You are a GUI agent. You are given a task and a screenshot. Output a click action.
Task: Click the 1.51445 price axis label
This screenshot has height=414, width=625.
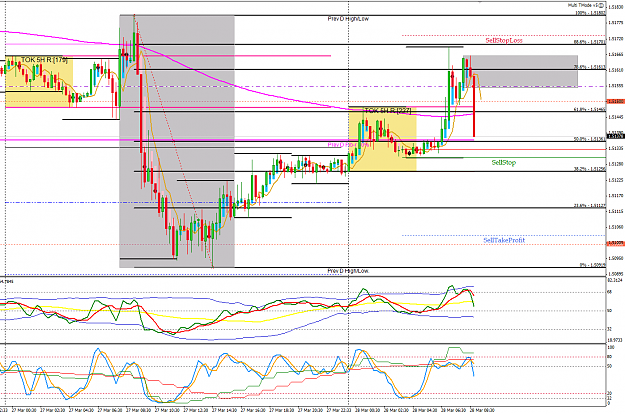(x=616, y=117)
